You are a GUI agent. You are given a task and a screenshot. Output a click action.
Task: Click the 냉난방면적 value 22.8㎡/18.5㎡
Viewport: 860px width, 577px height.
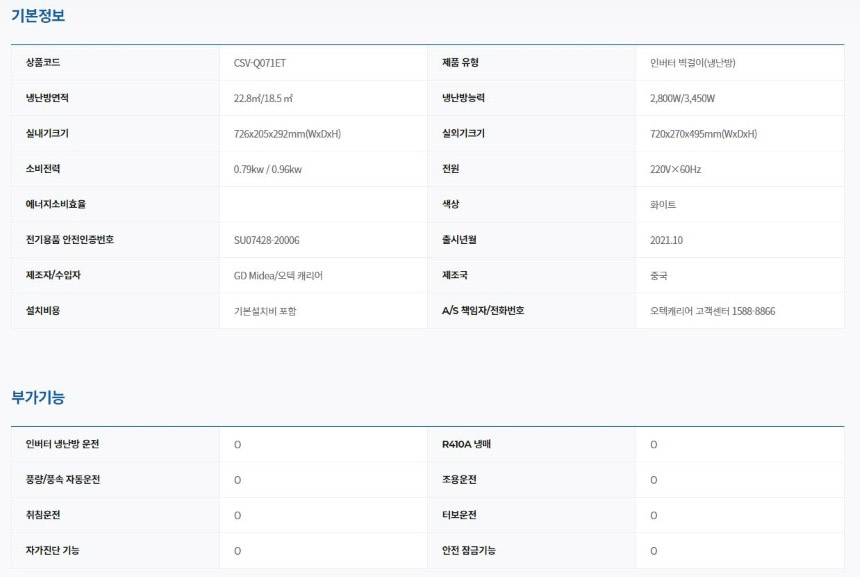pos(262,98)
